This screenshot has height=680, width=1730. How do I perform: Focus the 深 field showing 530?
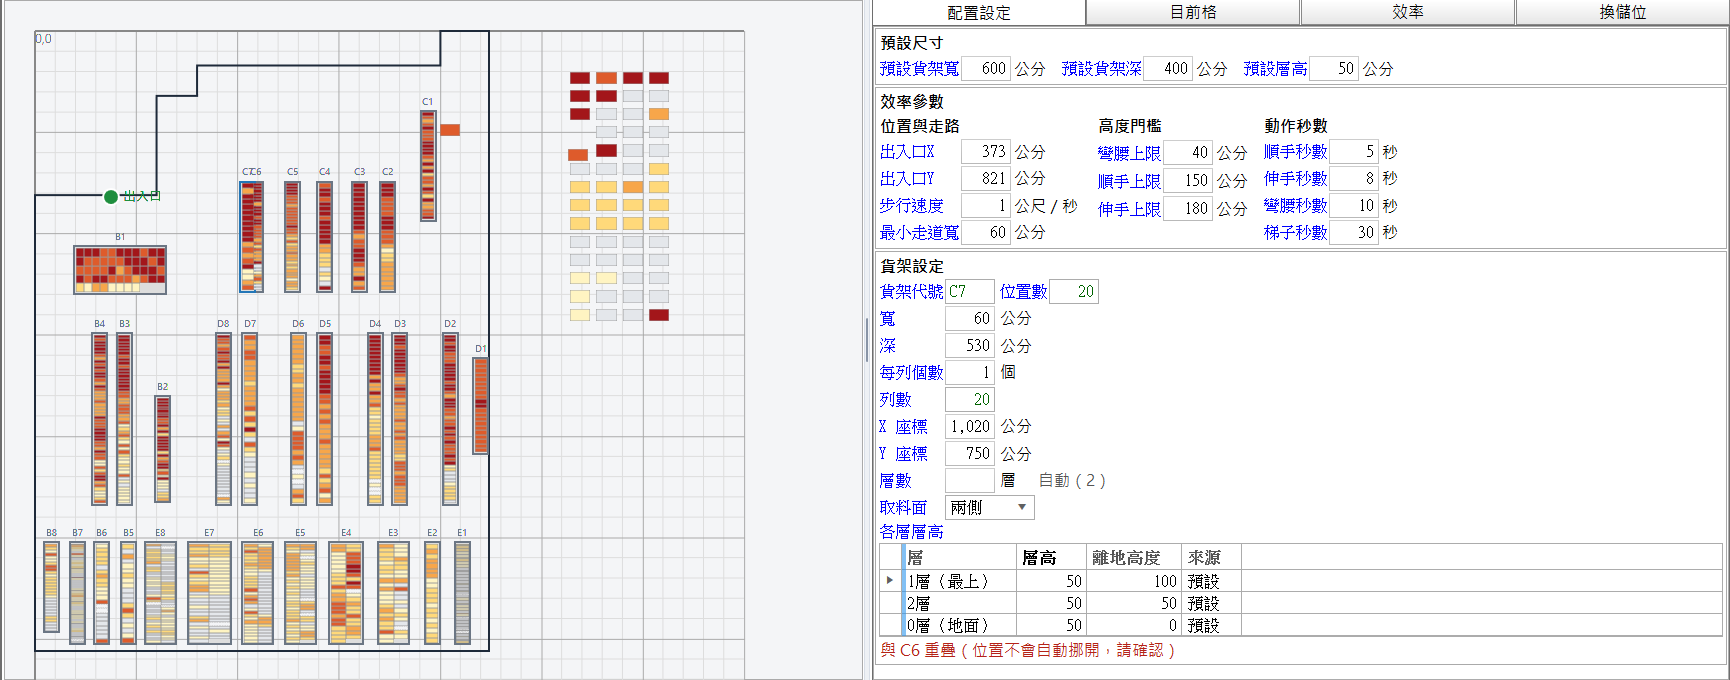(969, 345)
